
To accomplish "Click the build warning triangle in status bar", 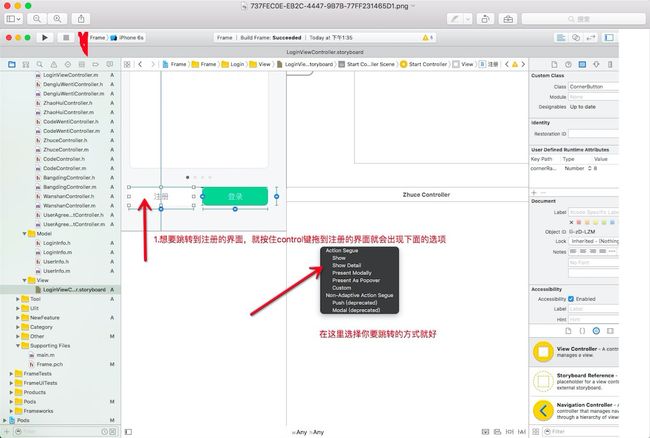I will coord(425,37).
